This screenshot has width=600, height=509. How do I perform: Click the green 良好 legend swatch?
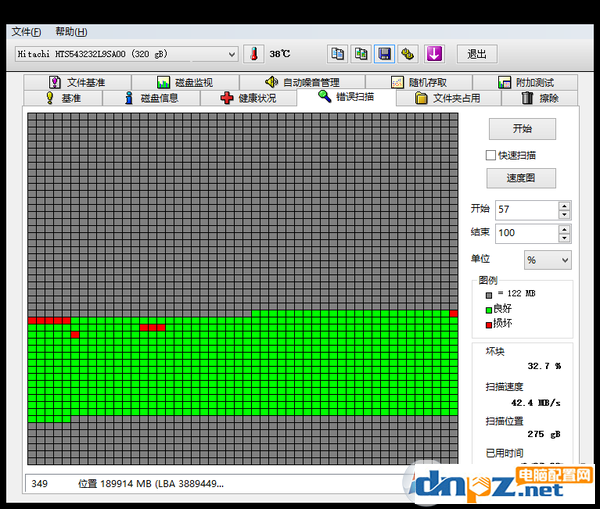pyautogui.click(x=489, y=310)
